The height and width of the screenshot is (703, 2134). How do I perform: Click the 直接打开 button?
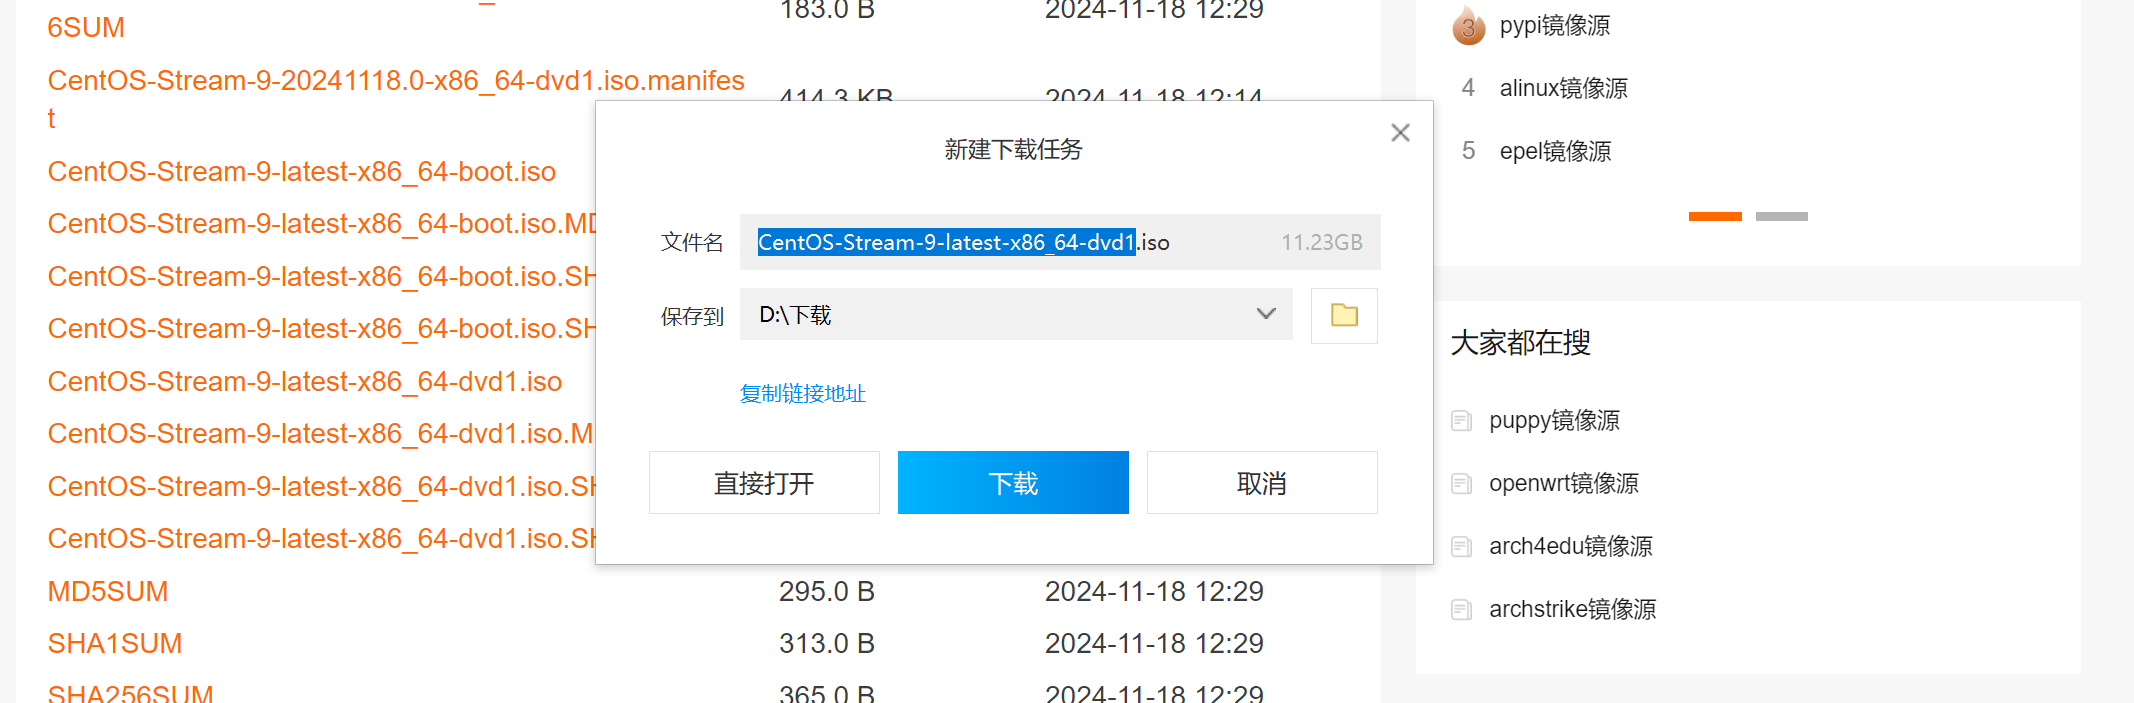pos(764,483)
